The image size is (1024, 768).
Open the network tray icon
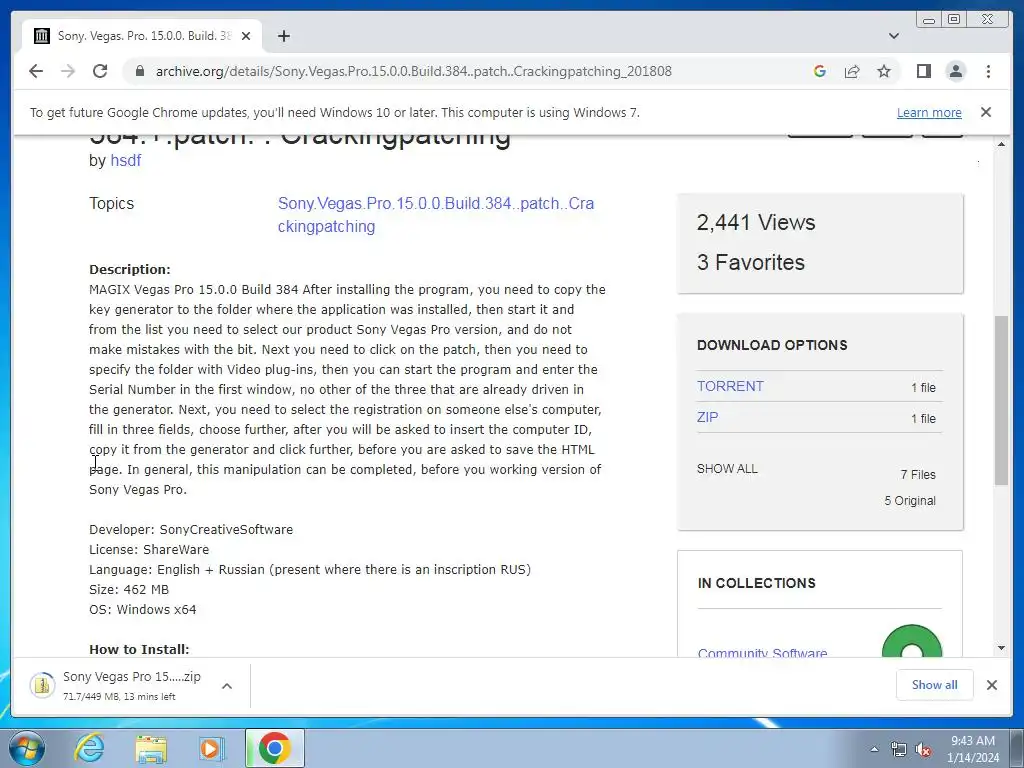coord(899,750)
